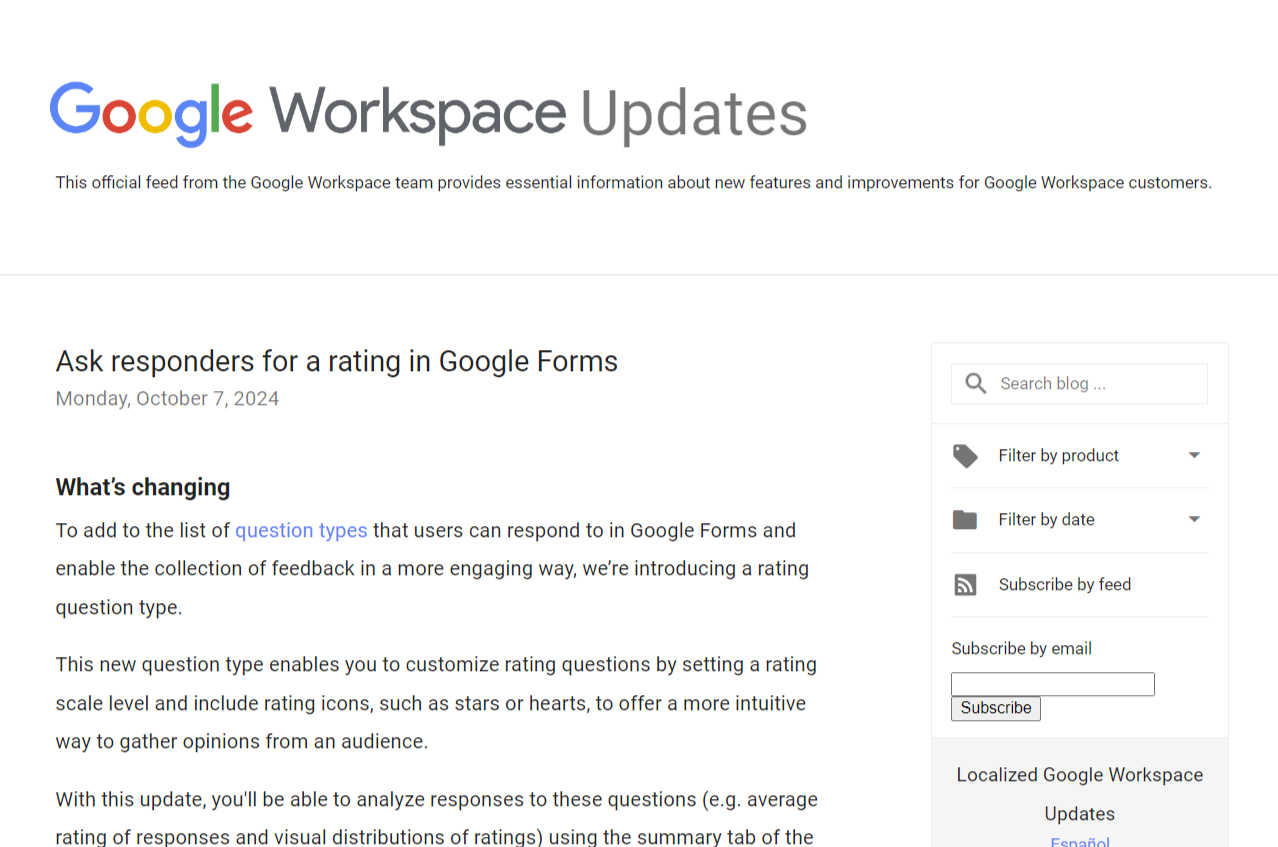
Task: Click the search magnifier icon
Action: click(975, 383)
